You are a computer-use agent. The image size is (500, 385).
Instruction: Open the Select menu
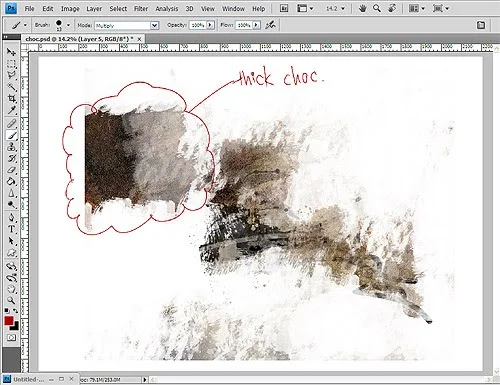(118, 9)
